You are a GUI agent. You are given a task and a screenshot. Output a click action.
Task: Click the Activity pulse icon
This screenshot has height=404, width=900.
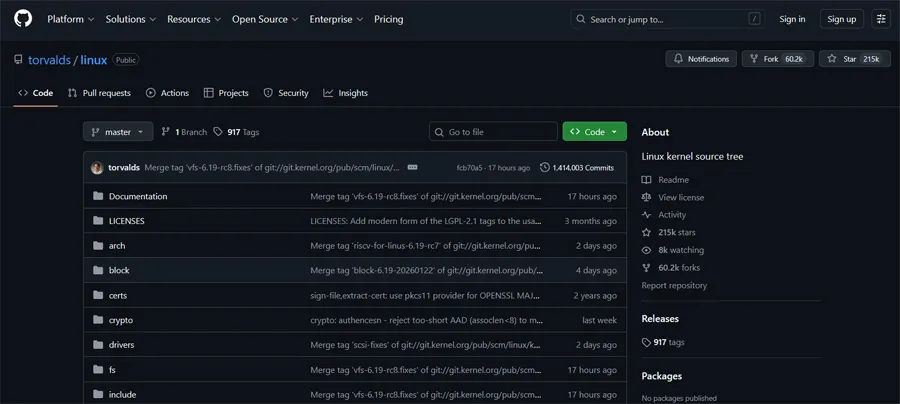click(646, 215)
